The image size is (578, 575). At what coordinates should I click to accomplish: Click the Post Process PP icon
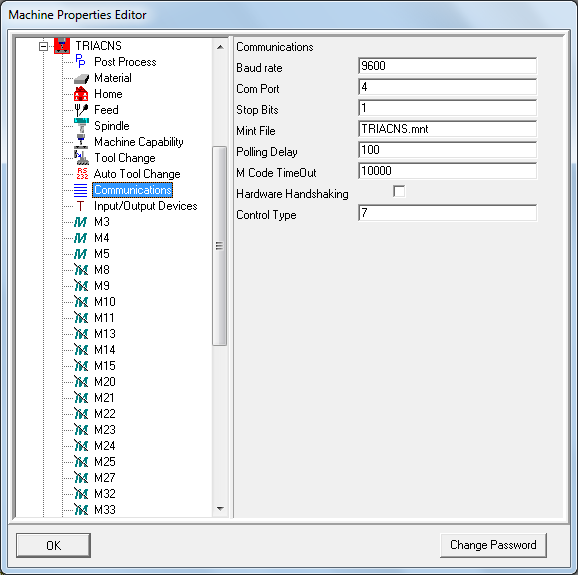pos(81,62)
